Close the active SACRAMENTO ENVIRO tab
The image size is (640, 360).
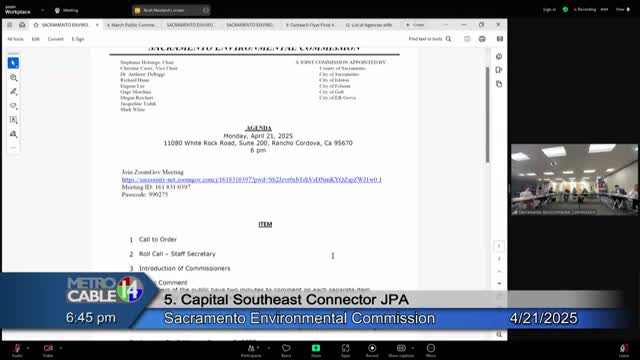point(97,25)
